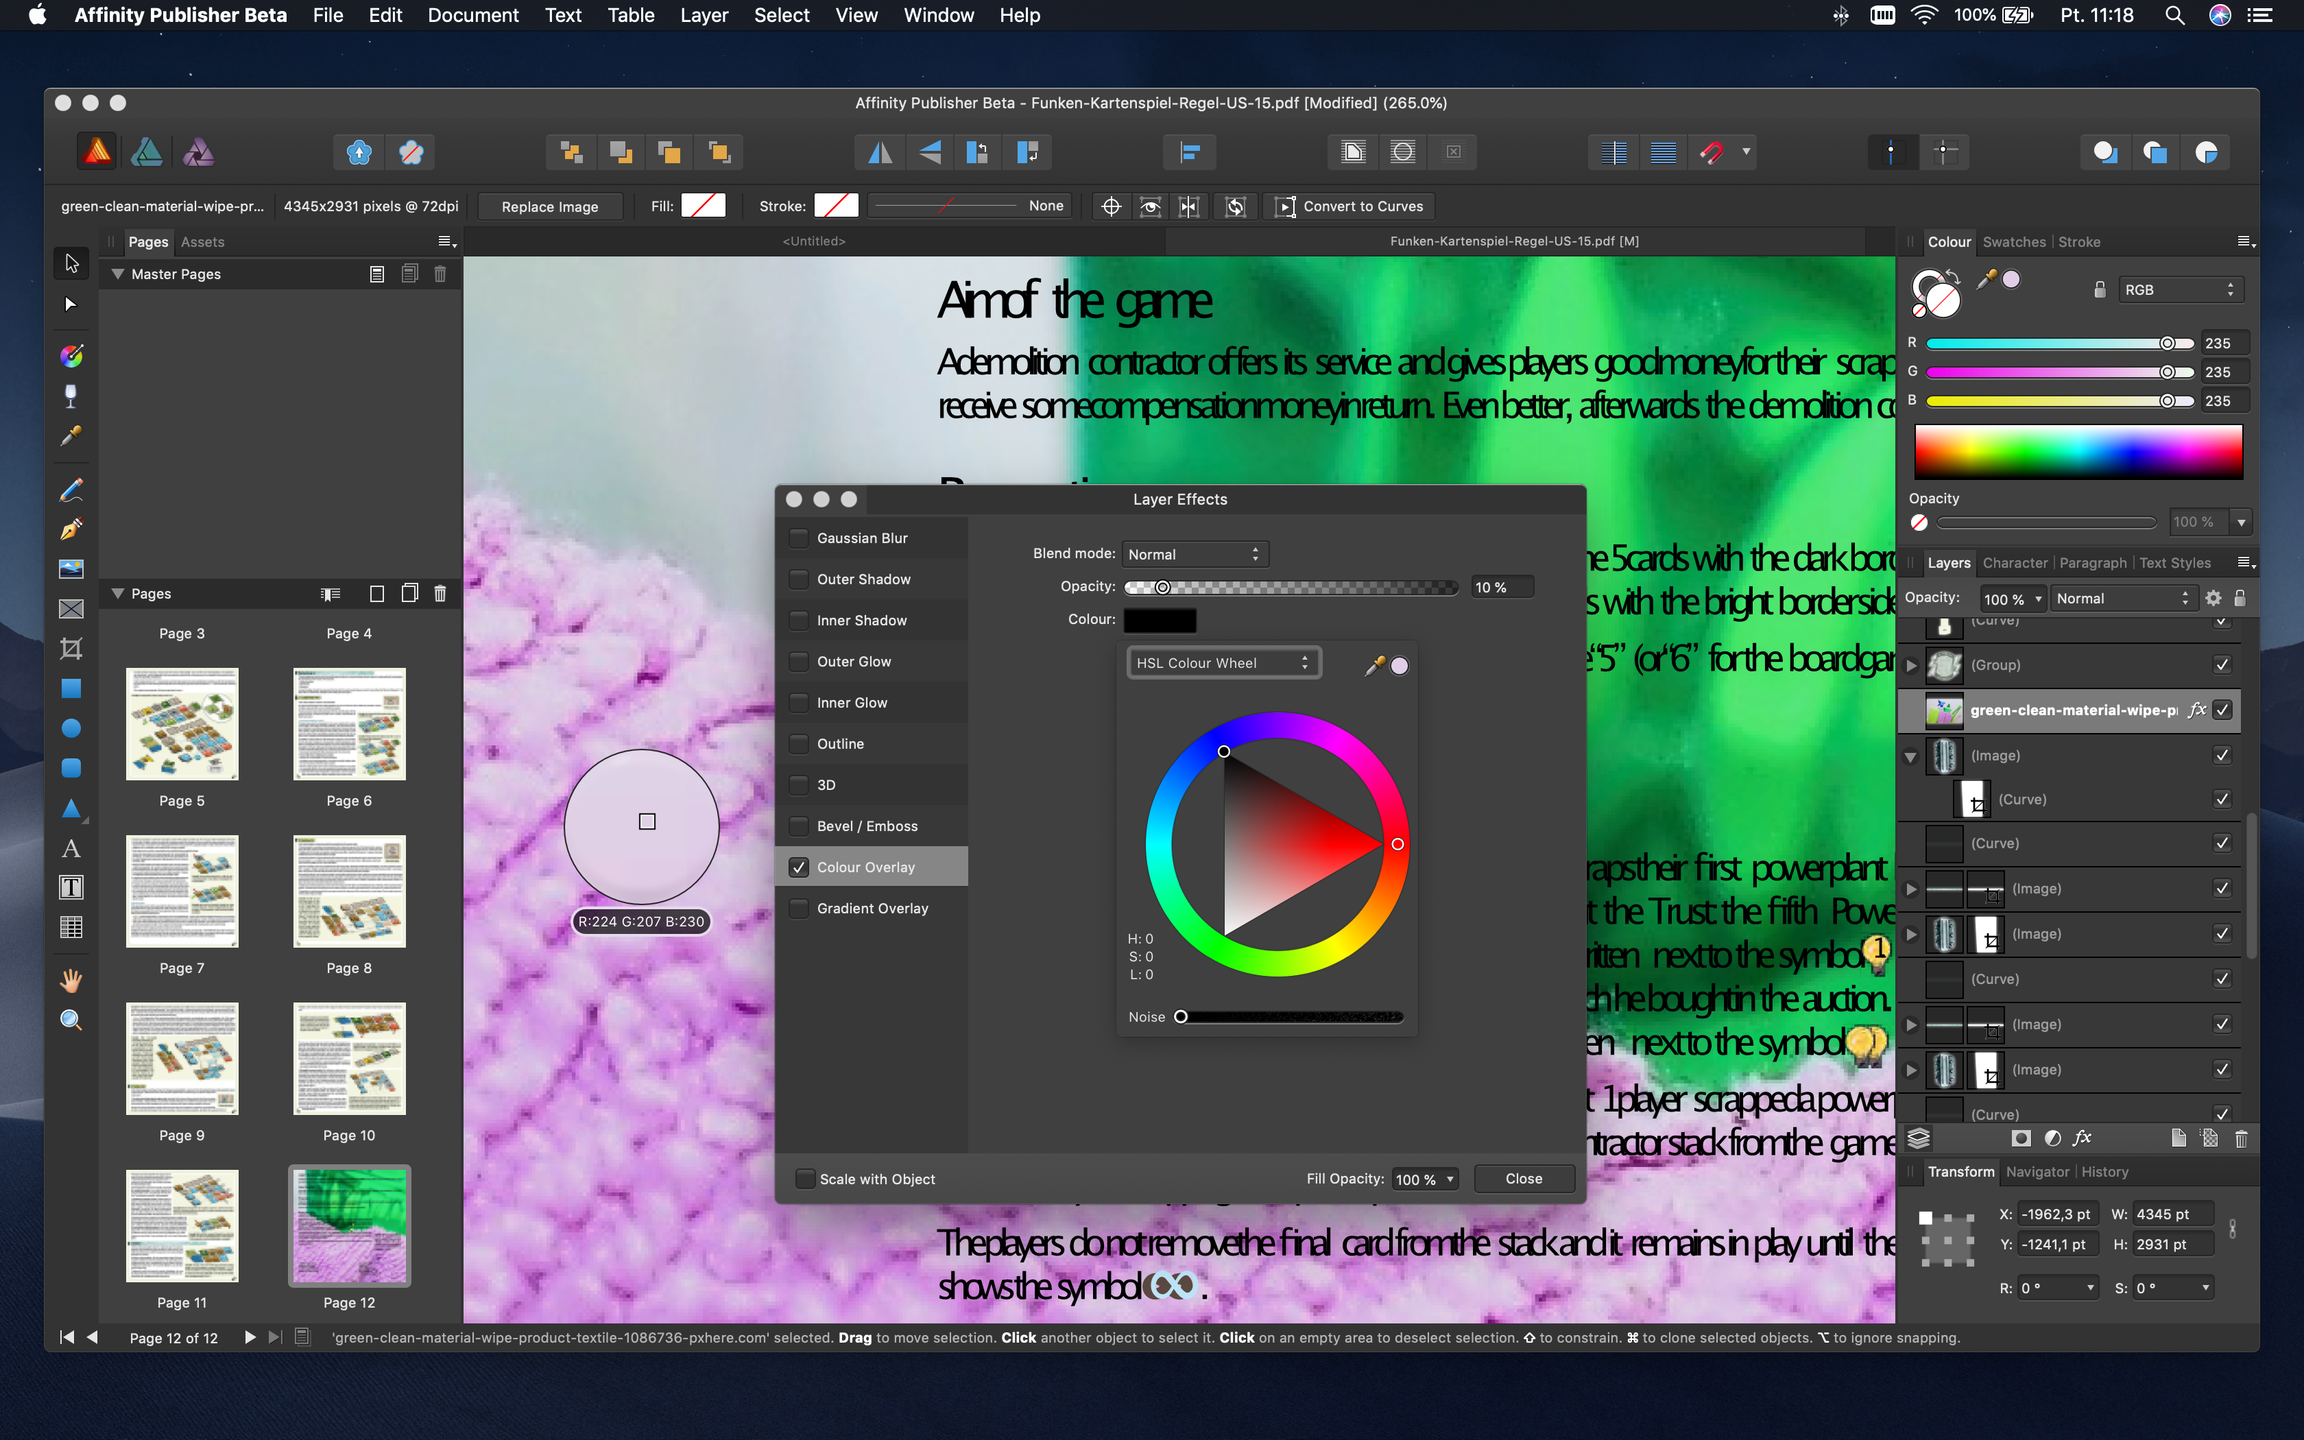
Task: Check the Scale with Object option
Action: pos(804,1179)
